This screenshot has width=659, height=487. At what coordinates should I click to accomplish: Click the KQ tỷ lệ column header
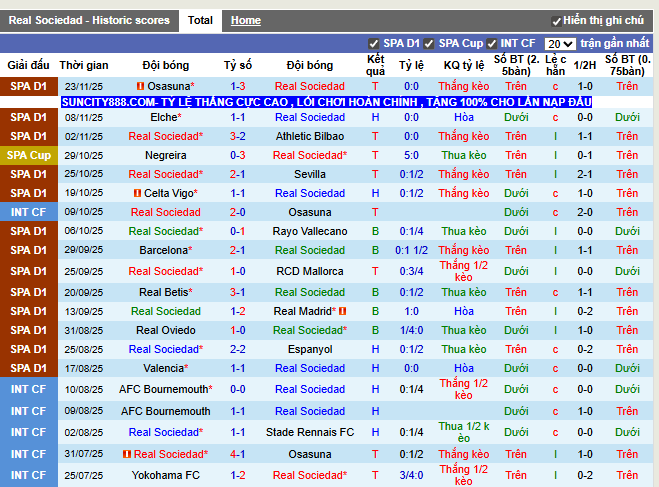coord(464,65)
